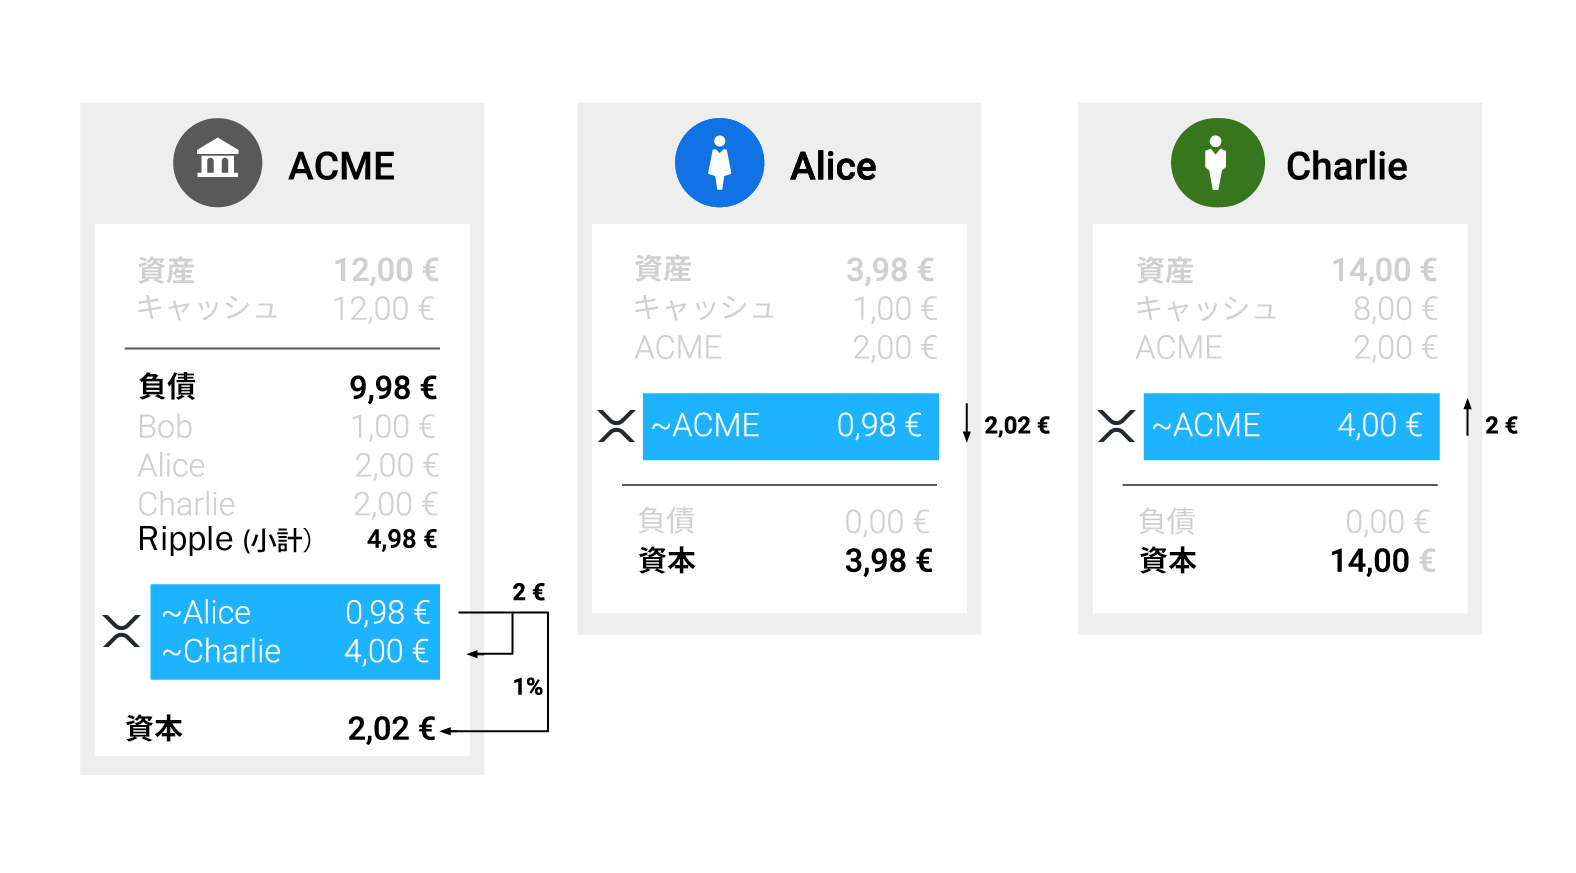This screenshot has height=873, width=1576.
Task: Click the ACME bank building icon
Action: click(x=217, y=163)
